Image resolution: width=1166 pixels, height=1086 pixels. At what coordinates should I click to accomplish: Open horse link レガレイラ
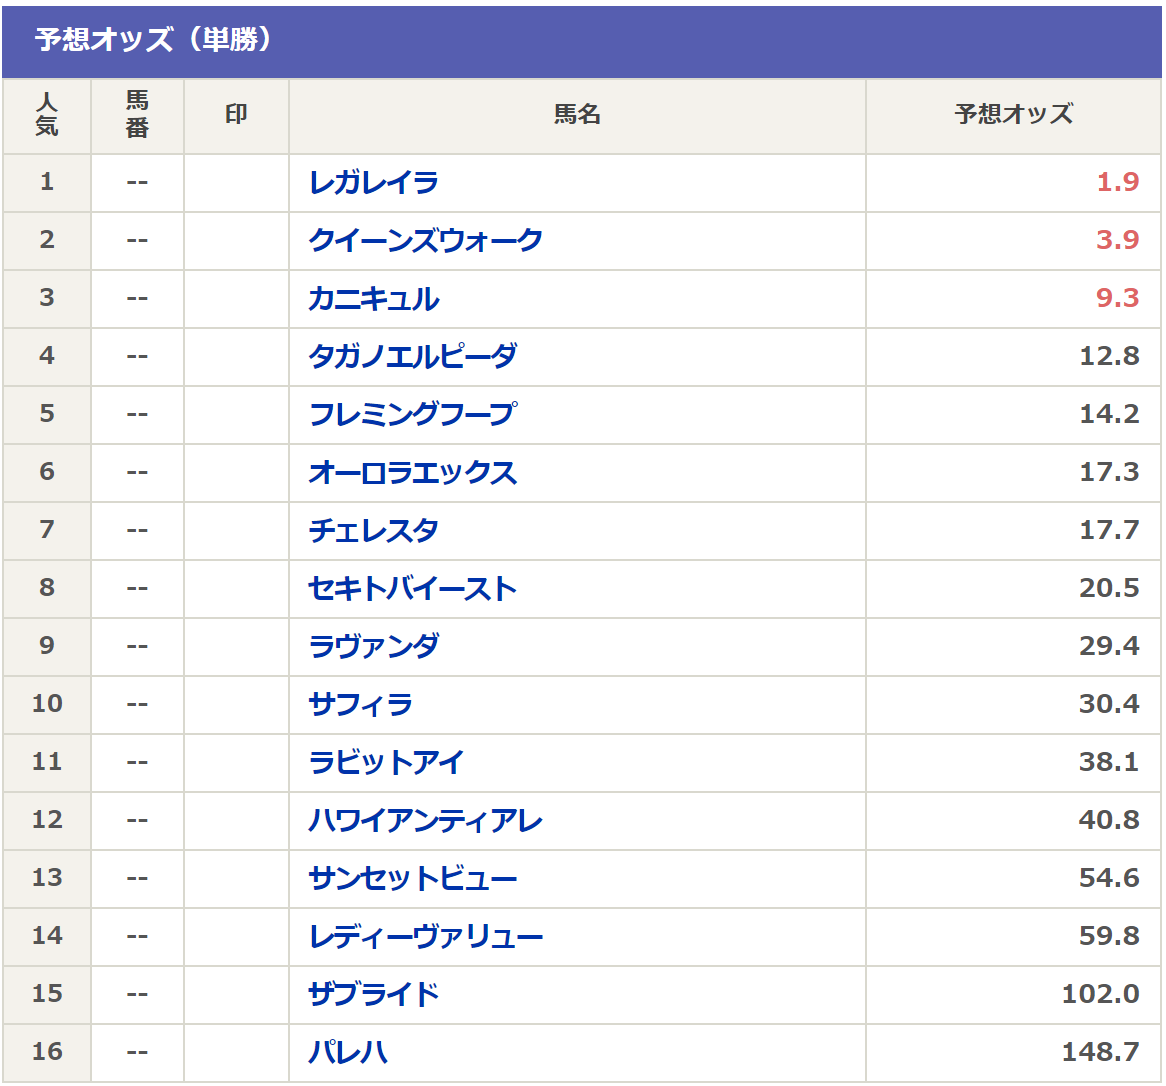tap(373, 183)
